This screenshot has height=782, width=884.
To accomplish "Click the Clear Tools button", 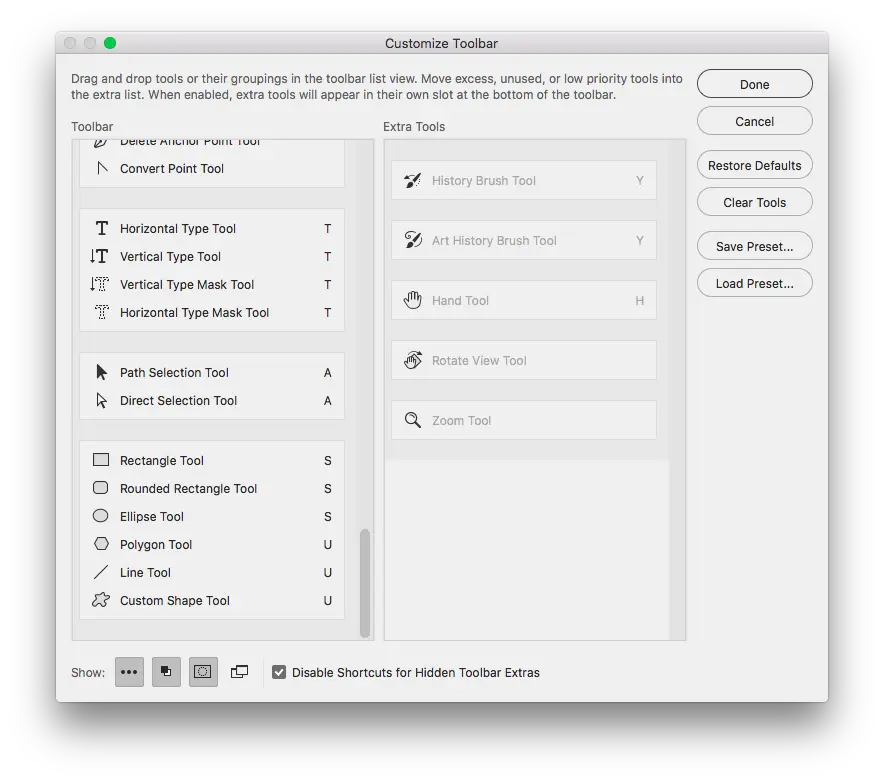I will click(x=754, y=202).
